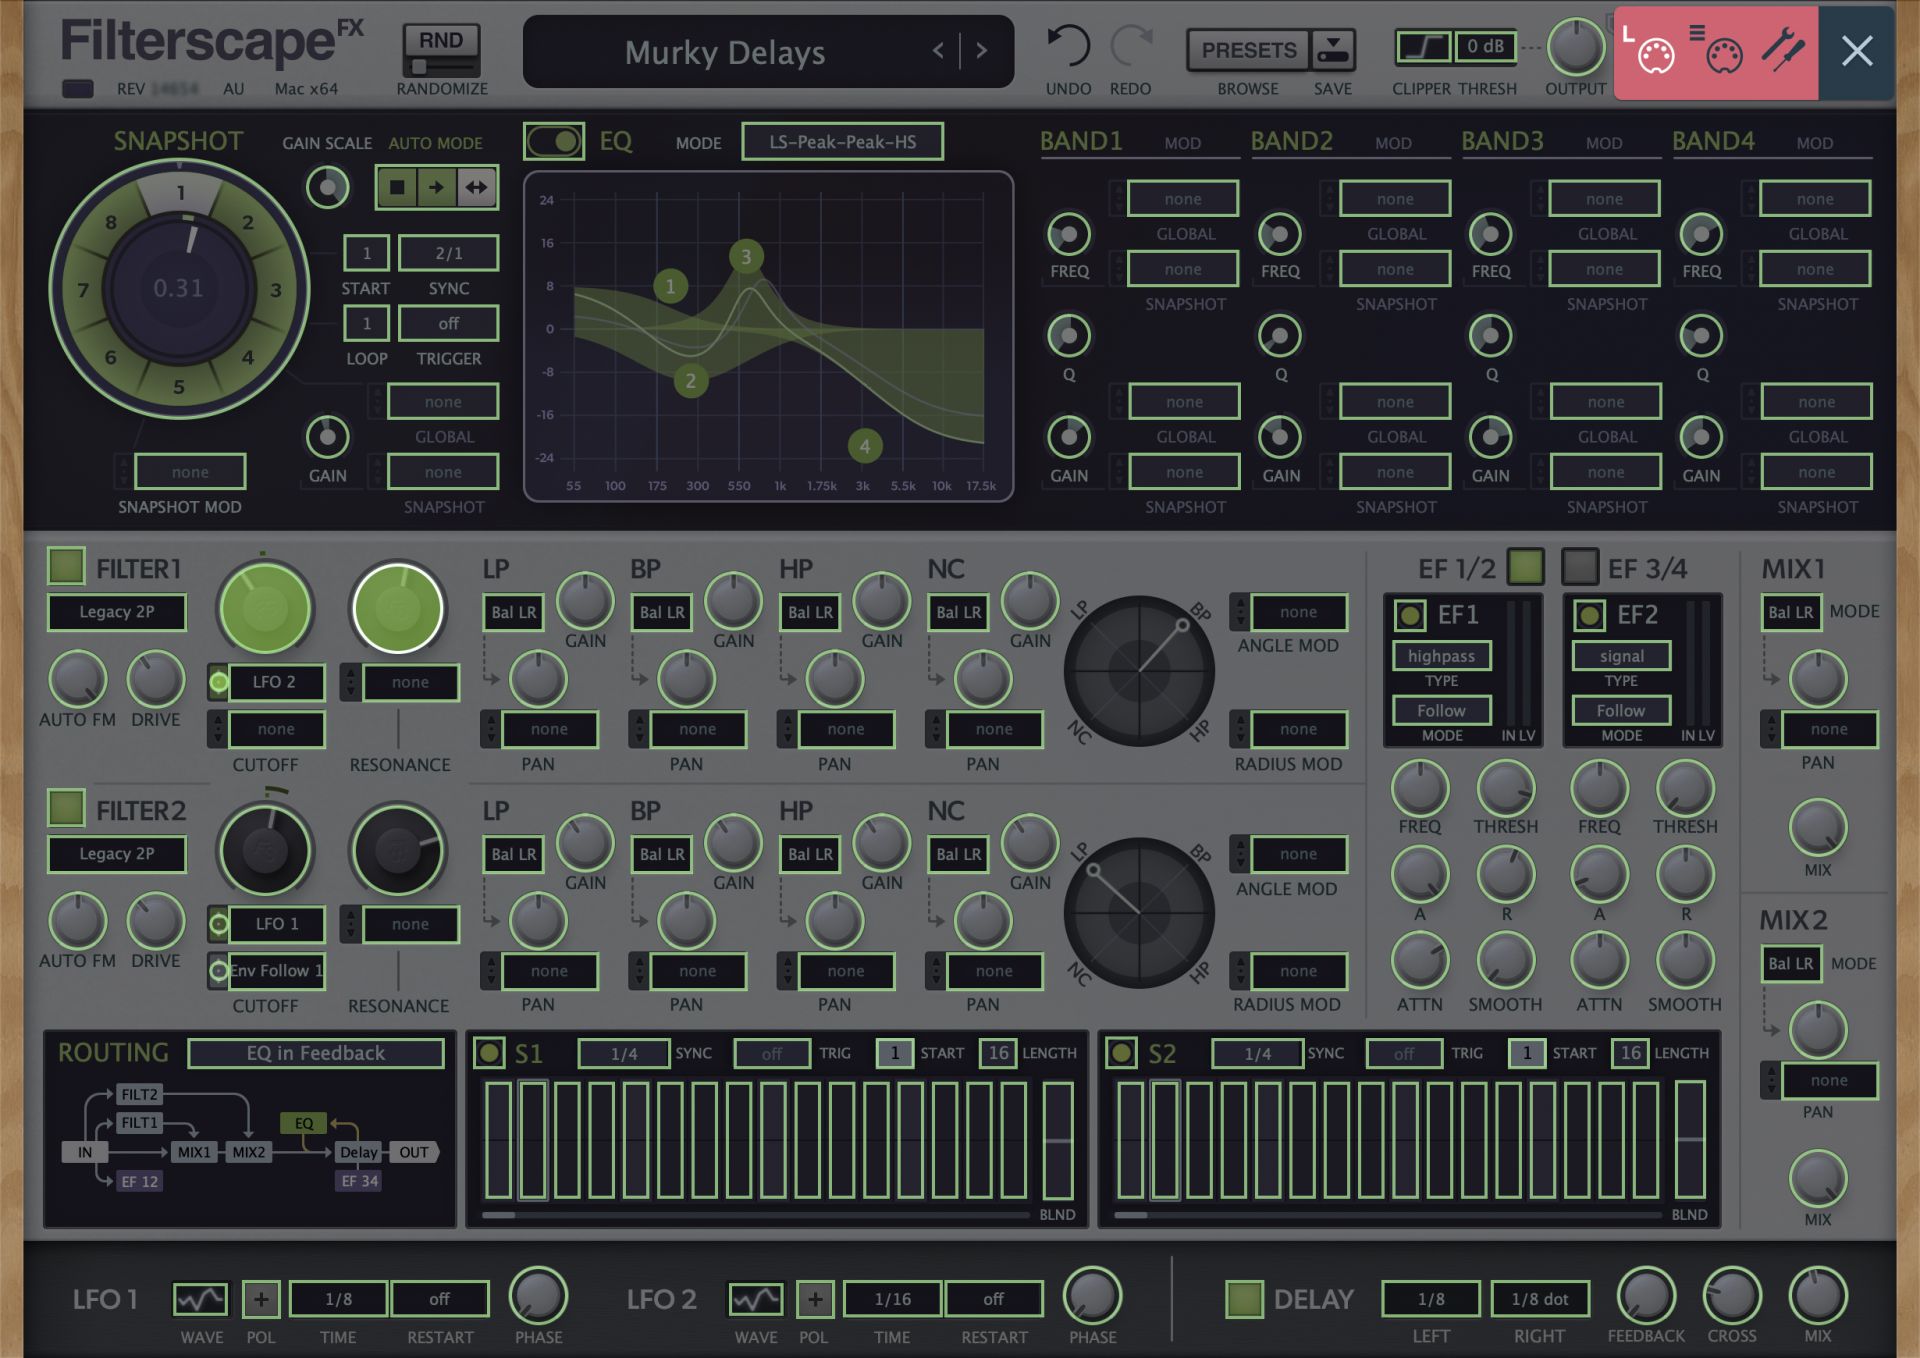The image size is (1920, 1358).
Task: Toggle FILTER1 enable square
Action: coord(66,566)
